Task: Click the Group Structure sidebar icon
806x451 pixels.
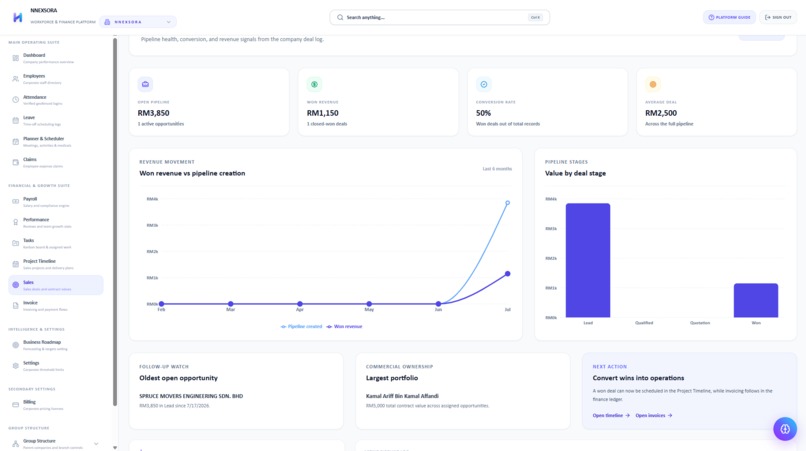Action: point(15,444)
